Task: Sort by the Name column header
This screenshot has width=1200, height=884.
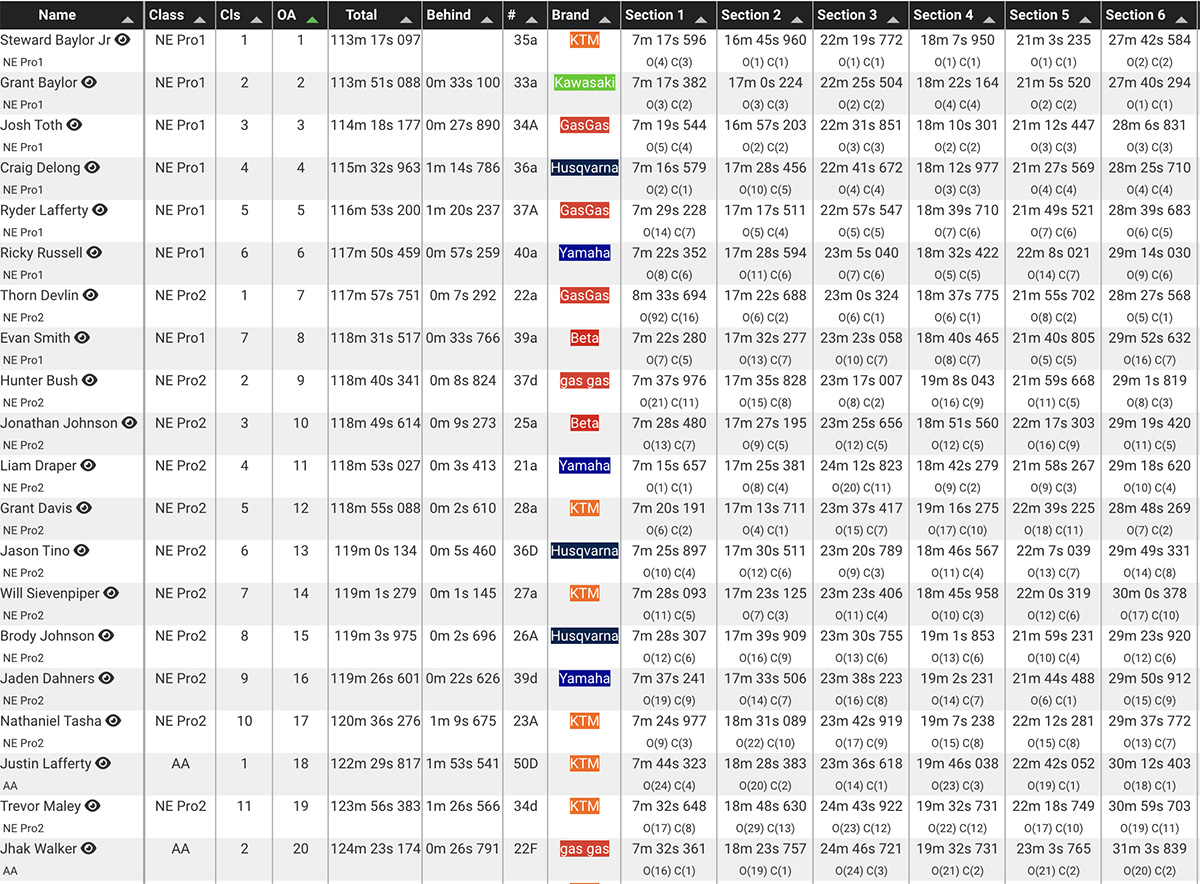Action: tap(72, 15)
